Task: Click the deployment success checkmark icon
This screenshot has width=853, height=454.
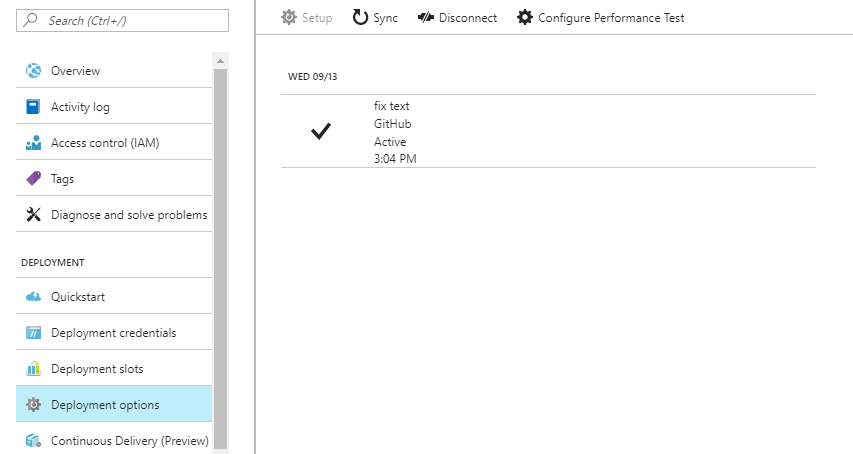Action: coord(320,132)
